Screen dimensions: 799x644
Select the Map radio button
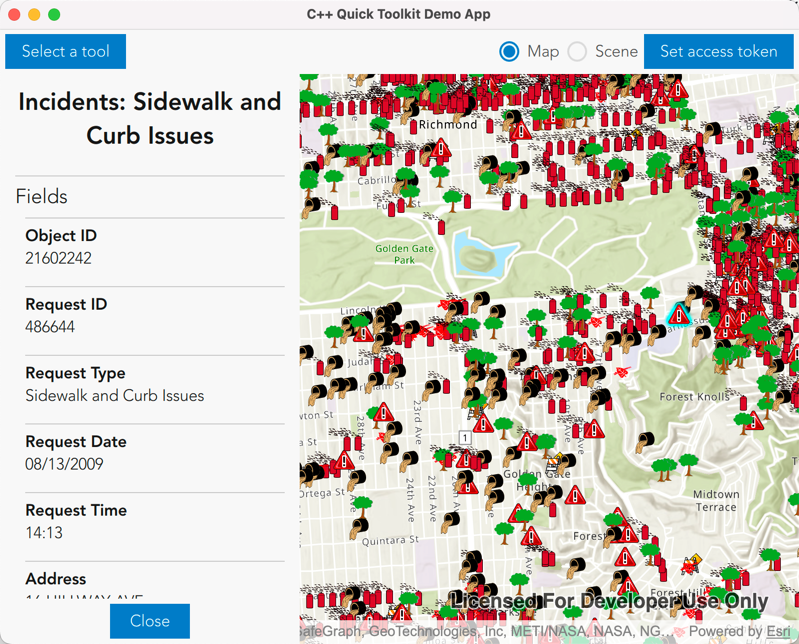tap(510, 51)
